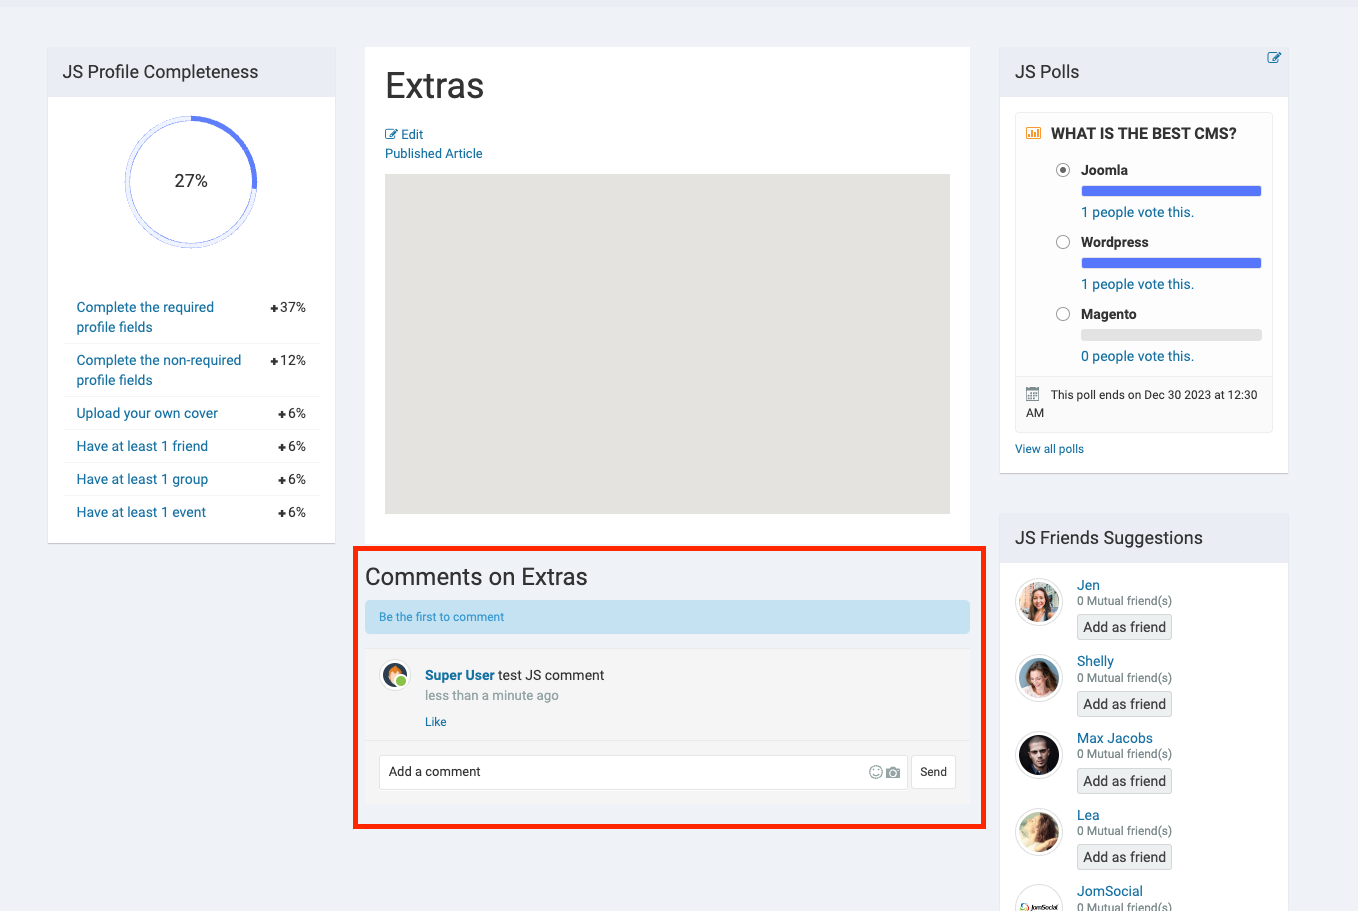Open View all polls link
This screenshot has width=1358, height=911.
[x=1049, y=449]
